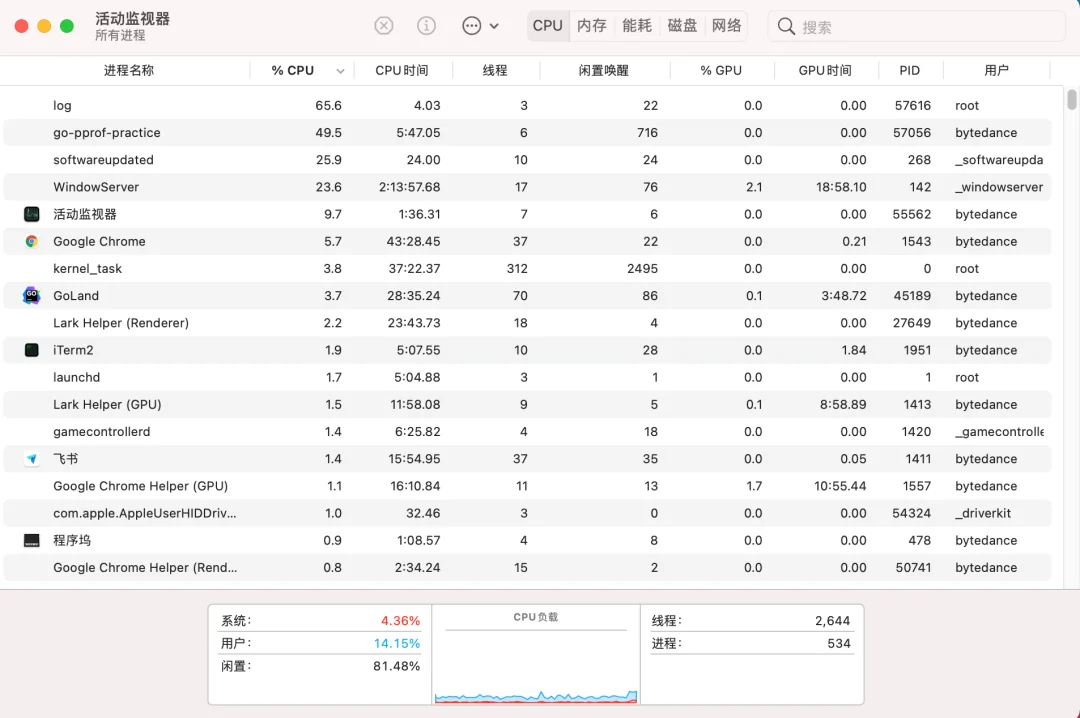Click the _softwareupda user cell
This screenshot has height=718, width=1080.
[999, 160]
